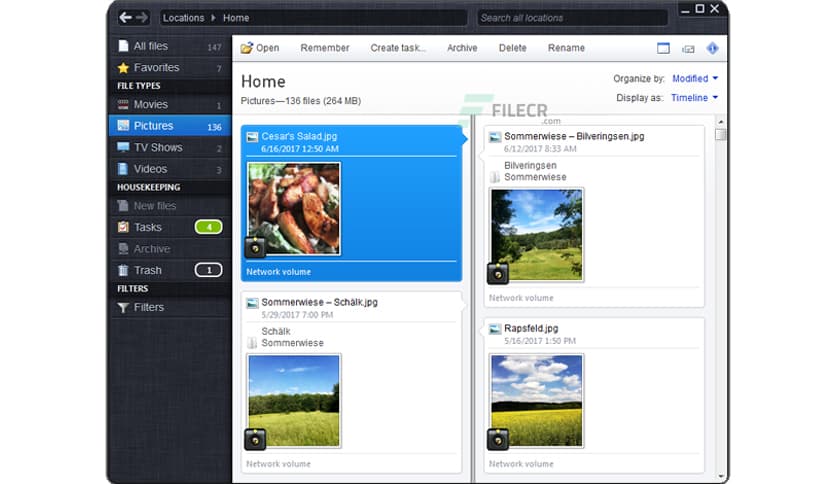Click the New files icon
Image resolution: width=836 pixels, height=484 pixels.
[123, 206]
